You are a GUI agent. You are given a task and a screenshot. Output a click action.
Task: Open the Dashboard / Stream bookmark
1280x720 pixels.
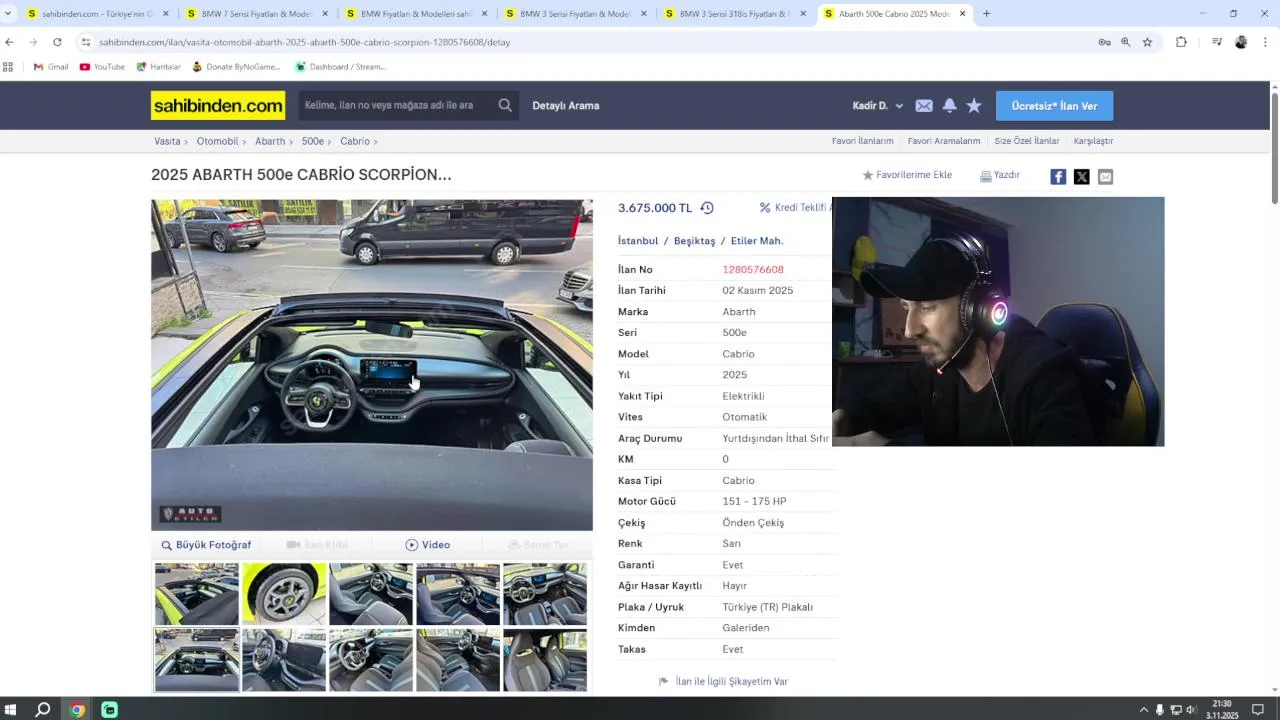tap(340, 67)
